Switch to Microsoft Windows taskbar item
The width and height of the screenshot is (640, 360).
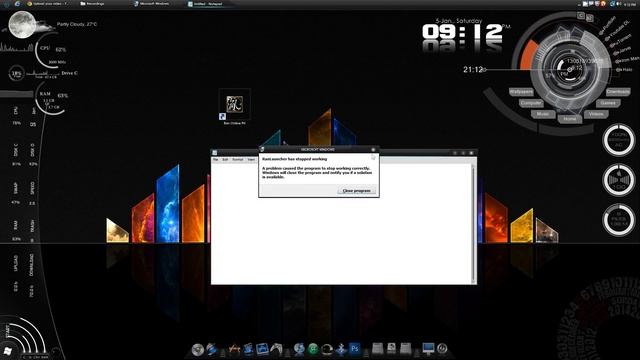click(x=151, y=4)
